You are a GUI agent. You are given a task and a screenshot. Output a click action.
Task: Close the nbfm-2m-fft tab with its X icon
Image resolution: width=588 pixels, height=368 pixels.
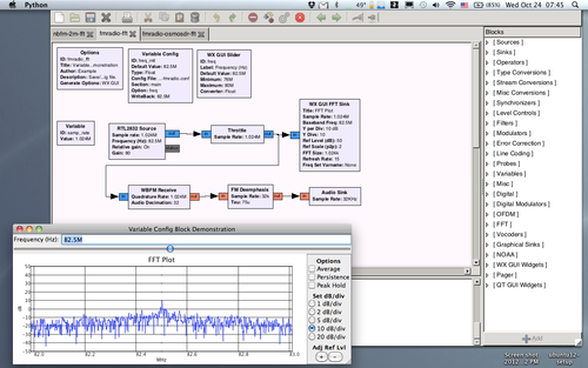(x=90, y=34)
